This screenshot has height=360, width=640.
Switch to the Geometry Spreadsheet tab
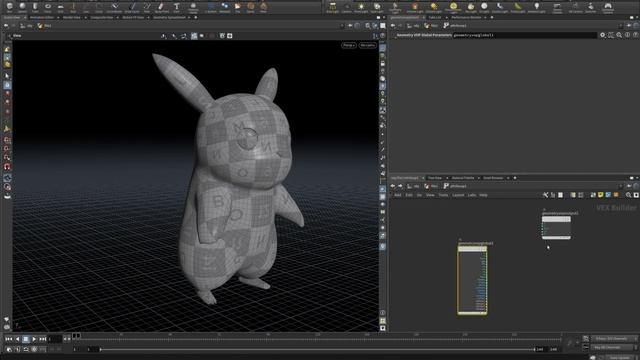click(169, 18)
